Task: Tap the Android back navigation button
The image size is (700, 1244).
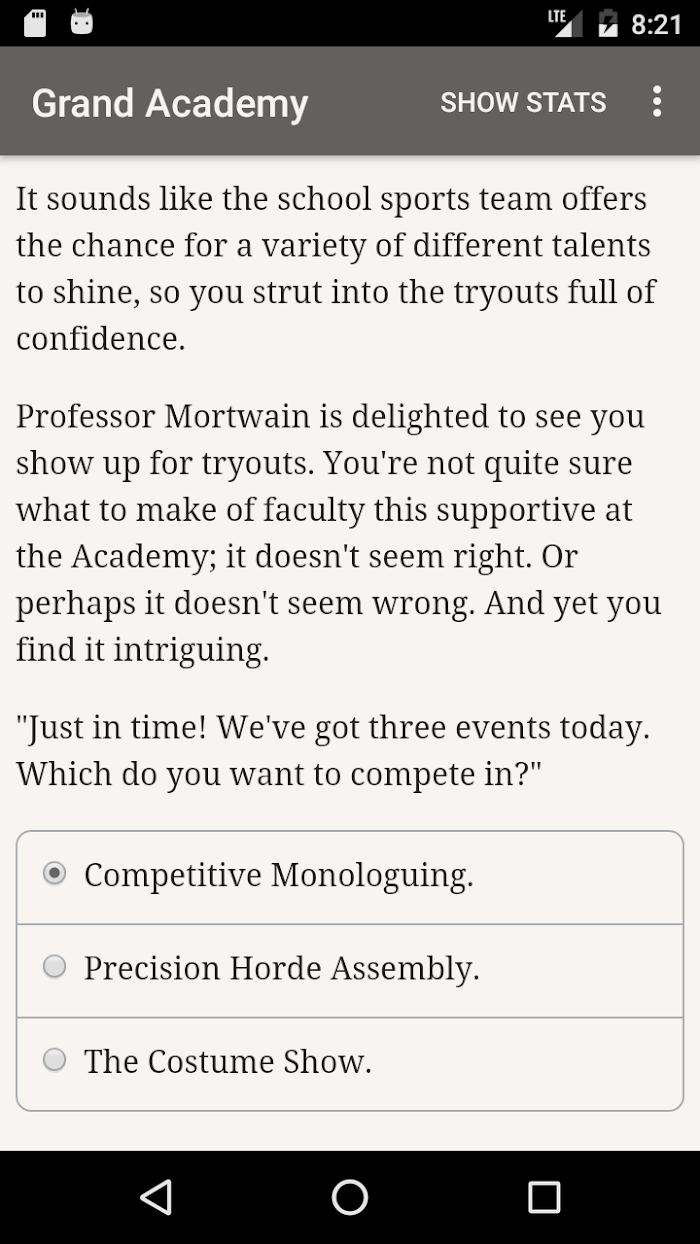Action: click(x=156, y=1197)
